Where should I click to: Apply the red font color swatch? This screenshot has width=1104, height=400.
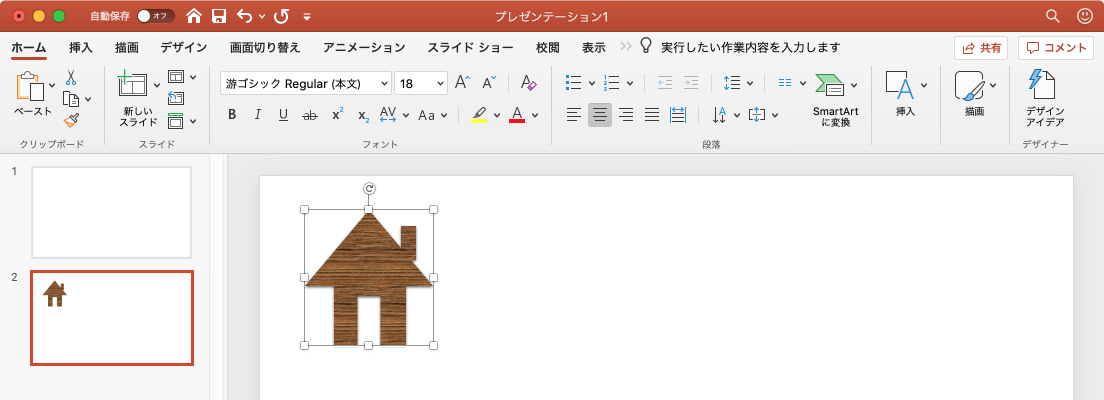[517, 115]
